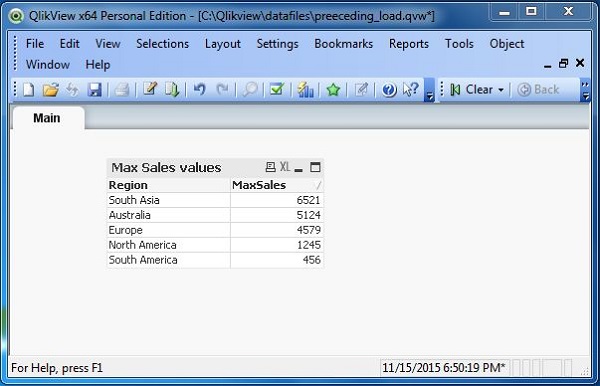Click the window resize grip corner

click(585, 371)
